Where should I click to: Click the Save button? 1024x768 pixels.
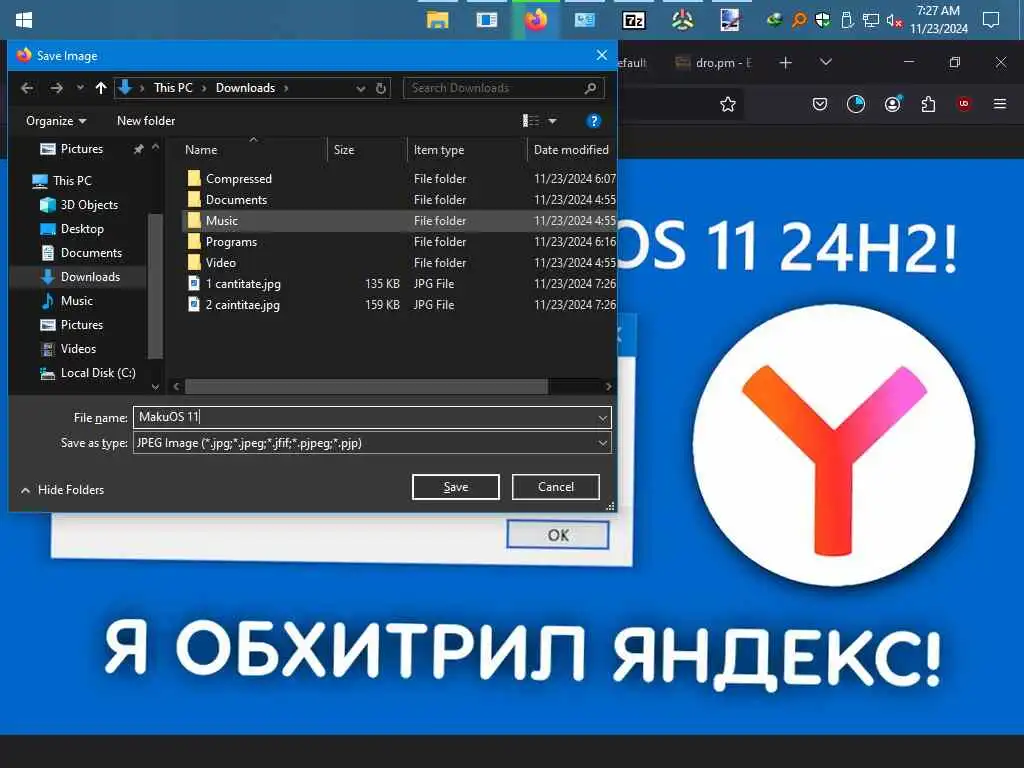(456, 487)
